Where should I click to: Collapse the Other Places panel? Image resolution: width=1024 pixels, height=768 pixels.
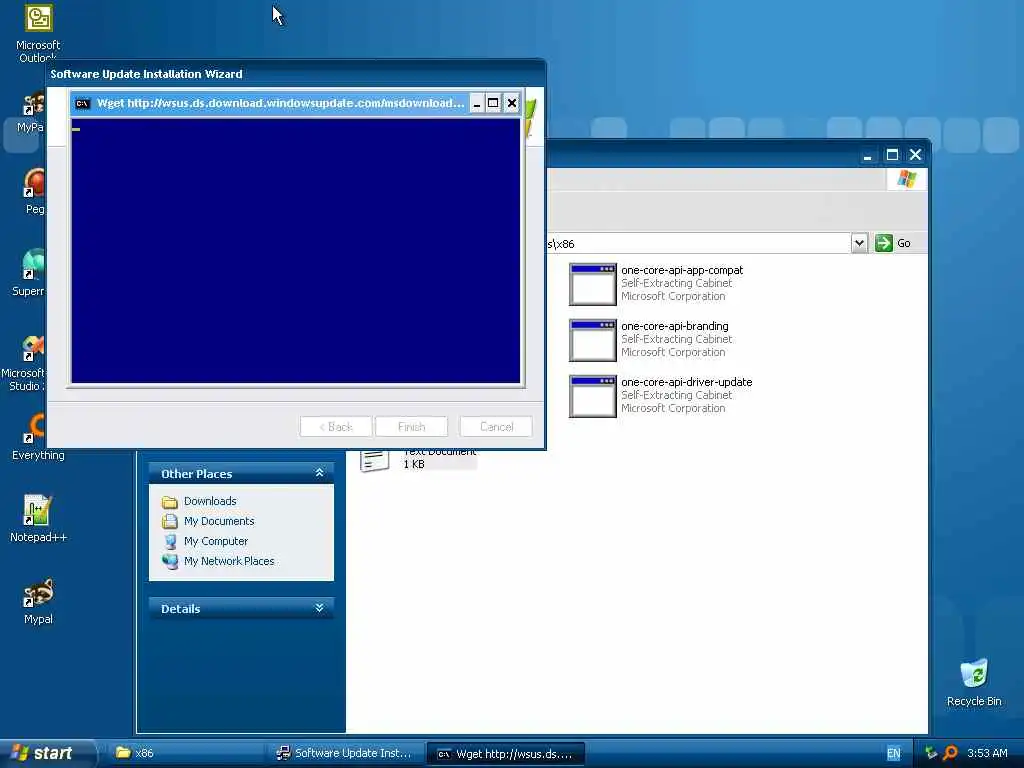319,473
